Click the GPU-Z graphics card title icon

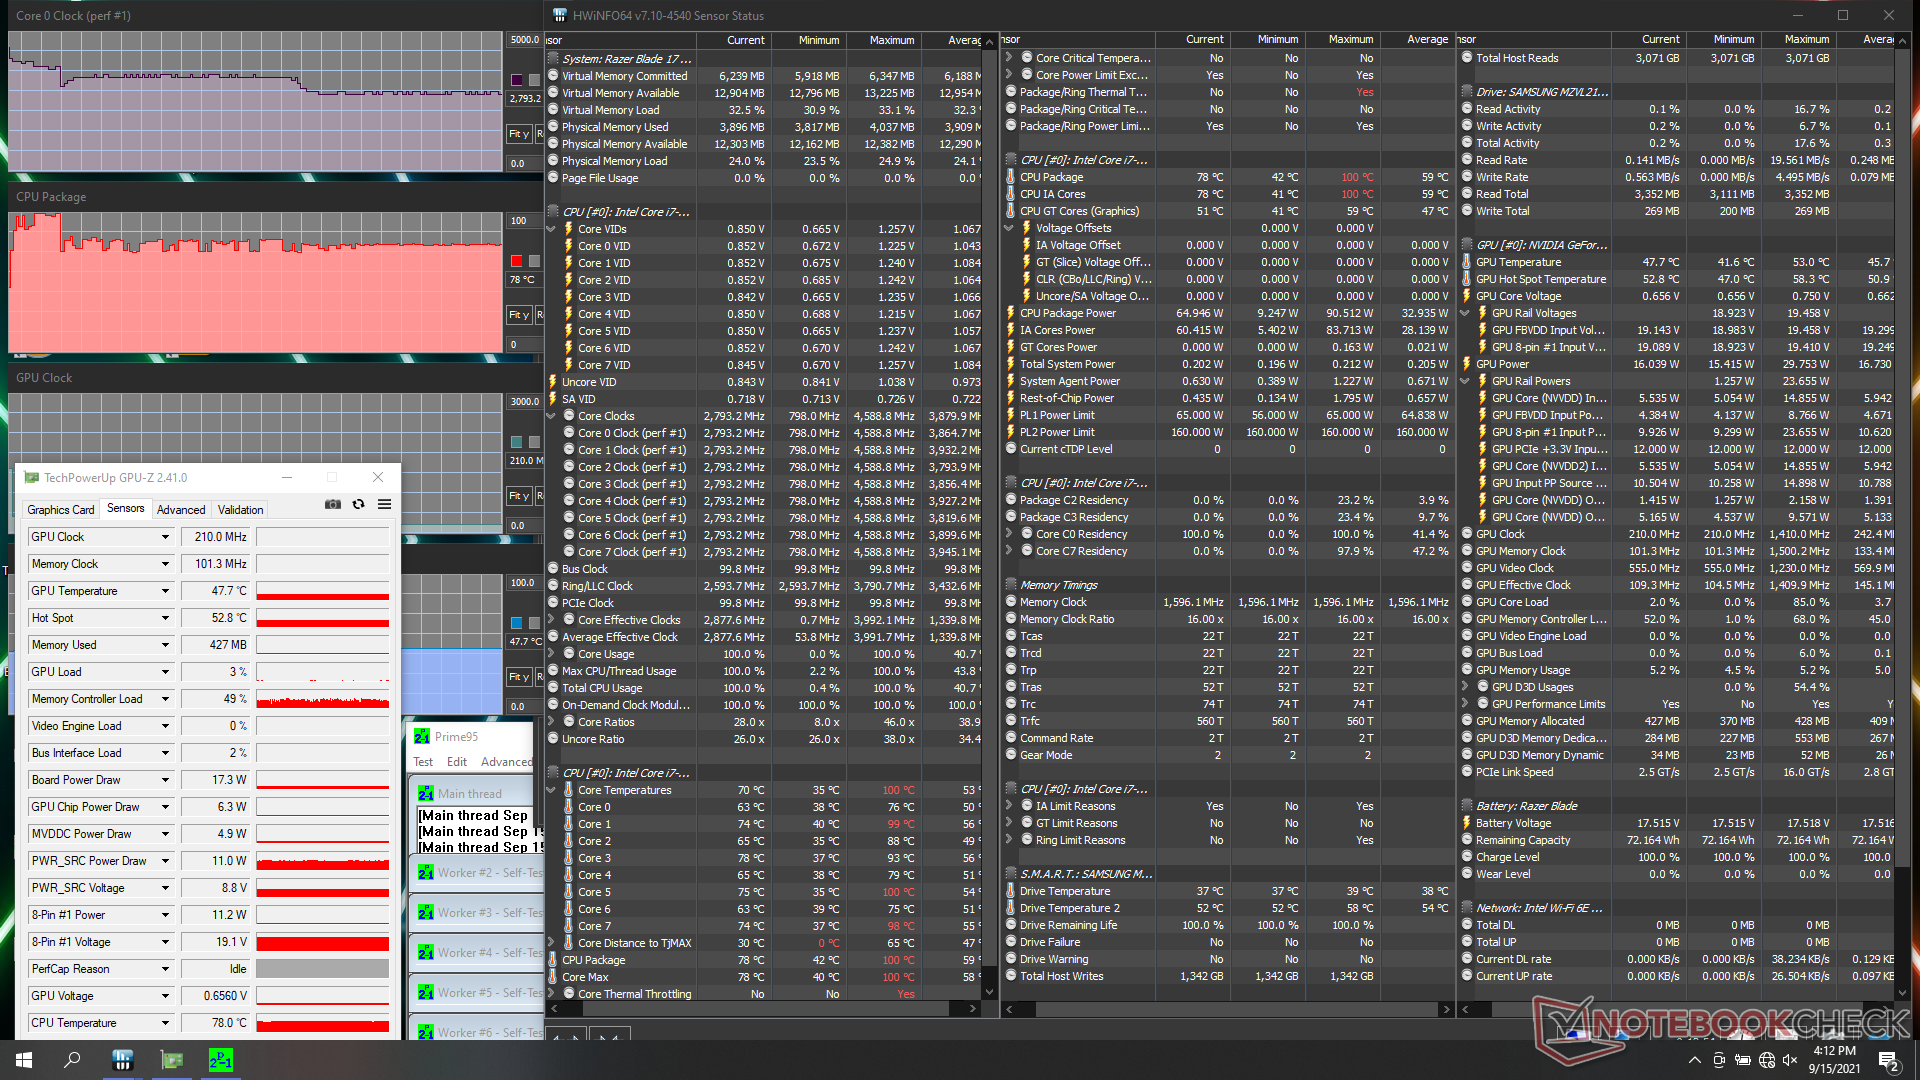click(x=32, y=478)
